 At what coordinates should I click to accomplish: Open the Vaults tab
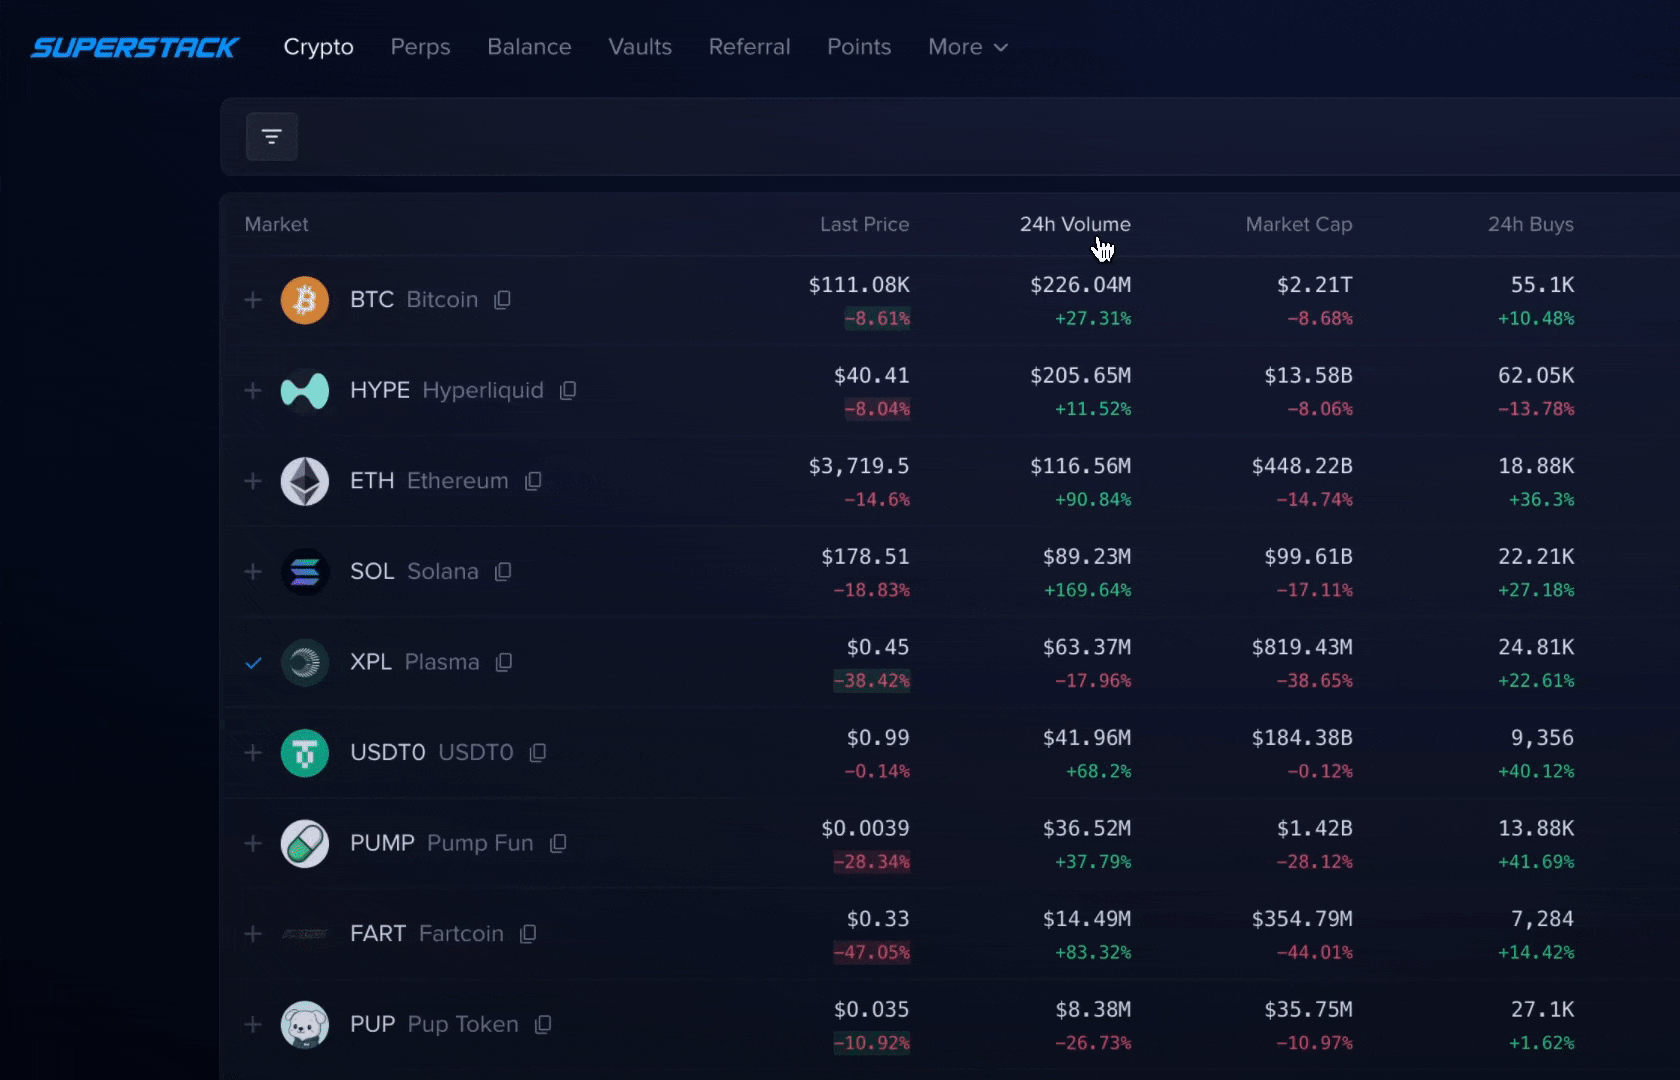[640, 47]
